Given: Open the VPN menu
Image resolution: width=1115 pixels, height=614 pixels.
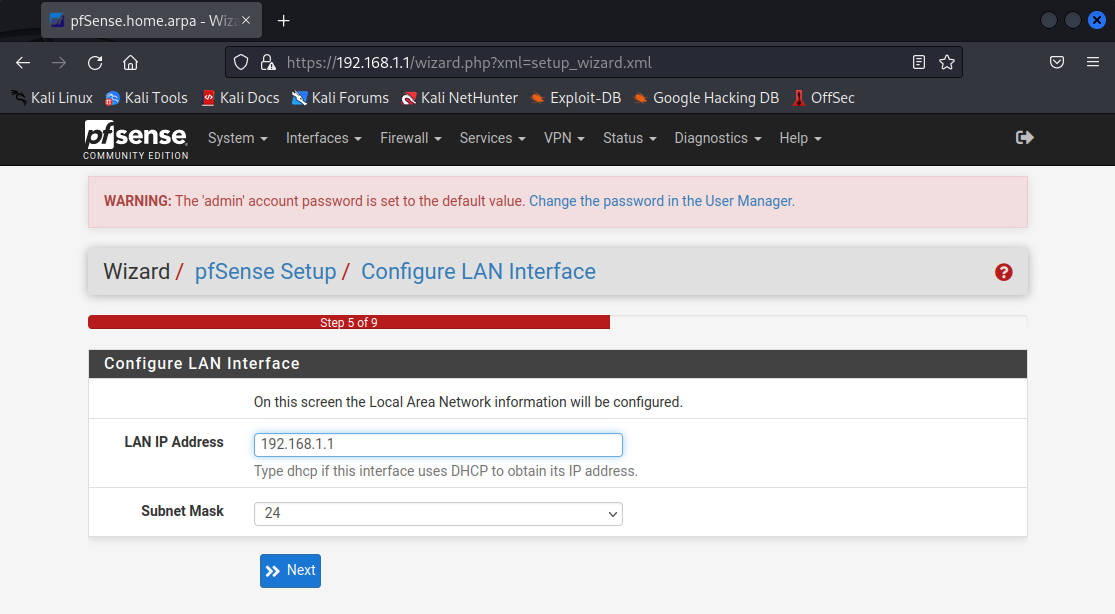Looking at the screenshot, I should 564,138.
